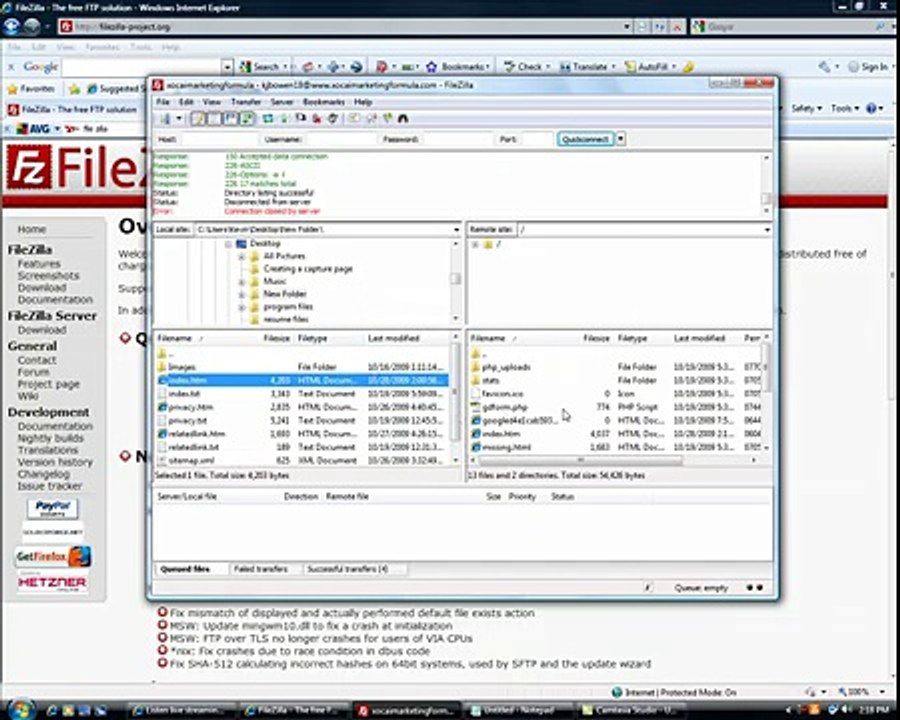Screen dimensions: 900x720
Task: Click the Hetzner sponsor logo
Action: point(53,582)
